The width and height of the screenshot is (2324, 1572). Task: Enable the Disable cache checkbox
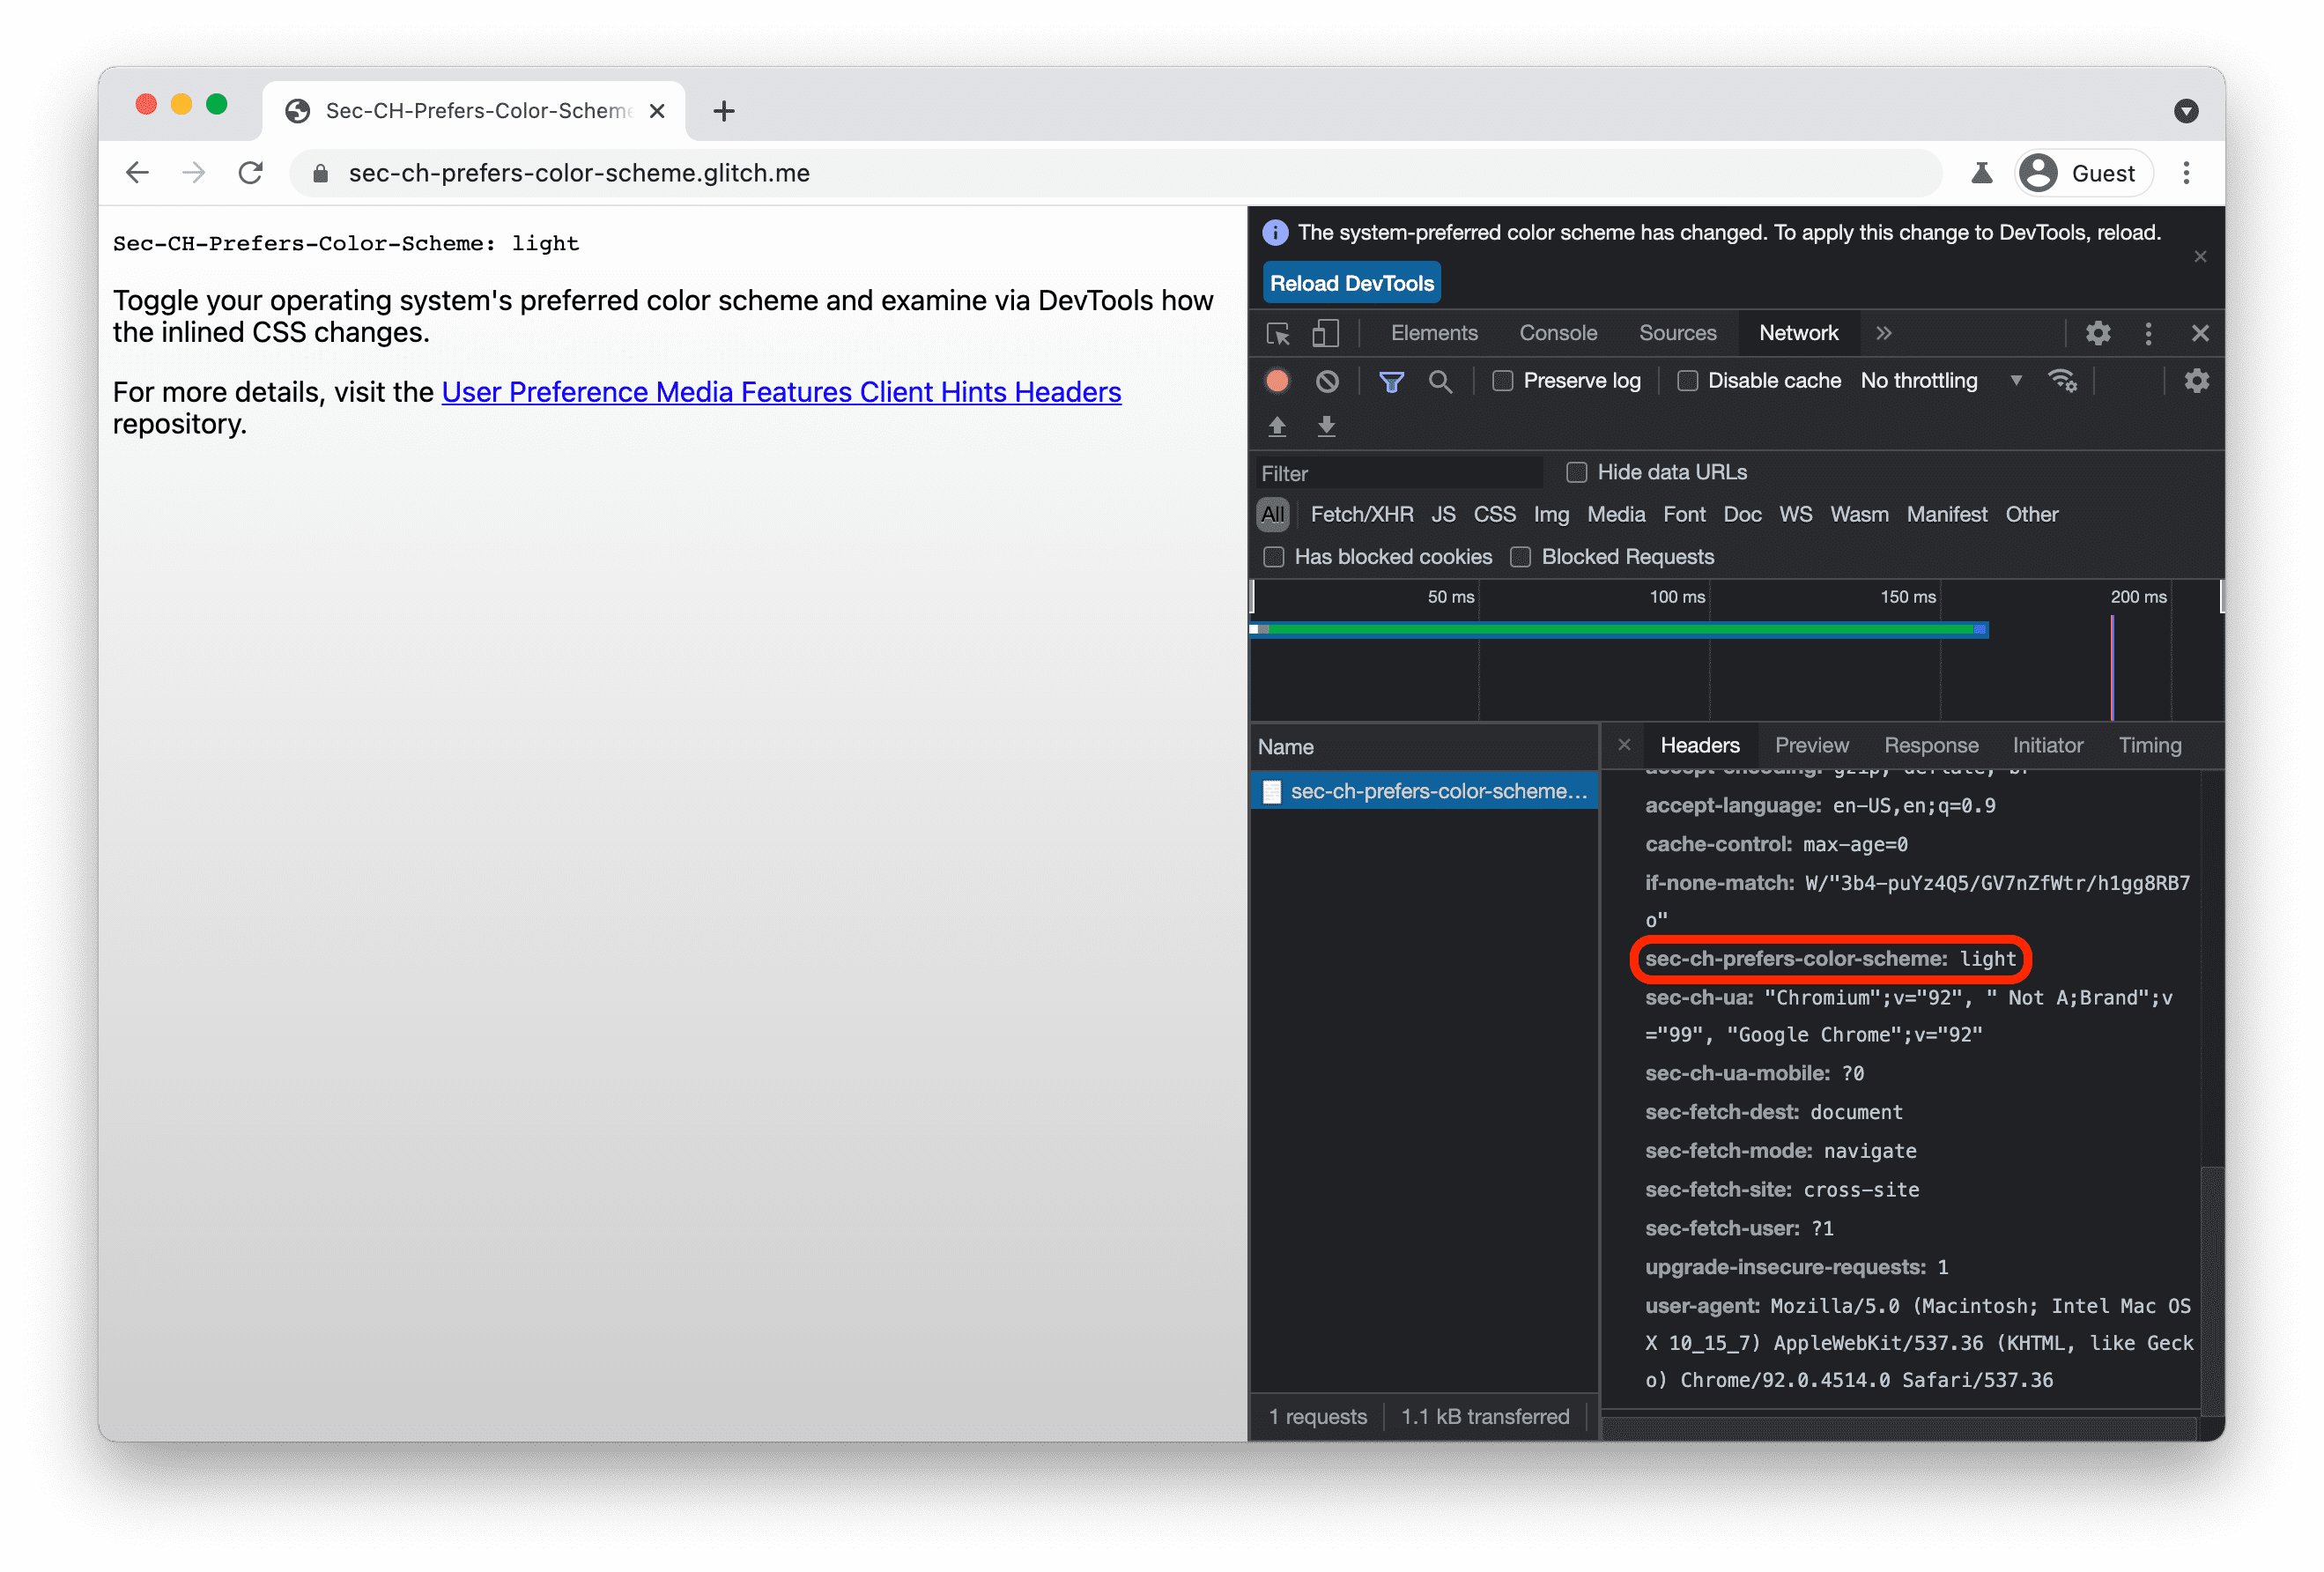pos(1685,379)
